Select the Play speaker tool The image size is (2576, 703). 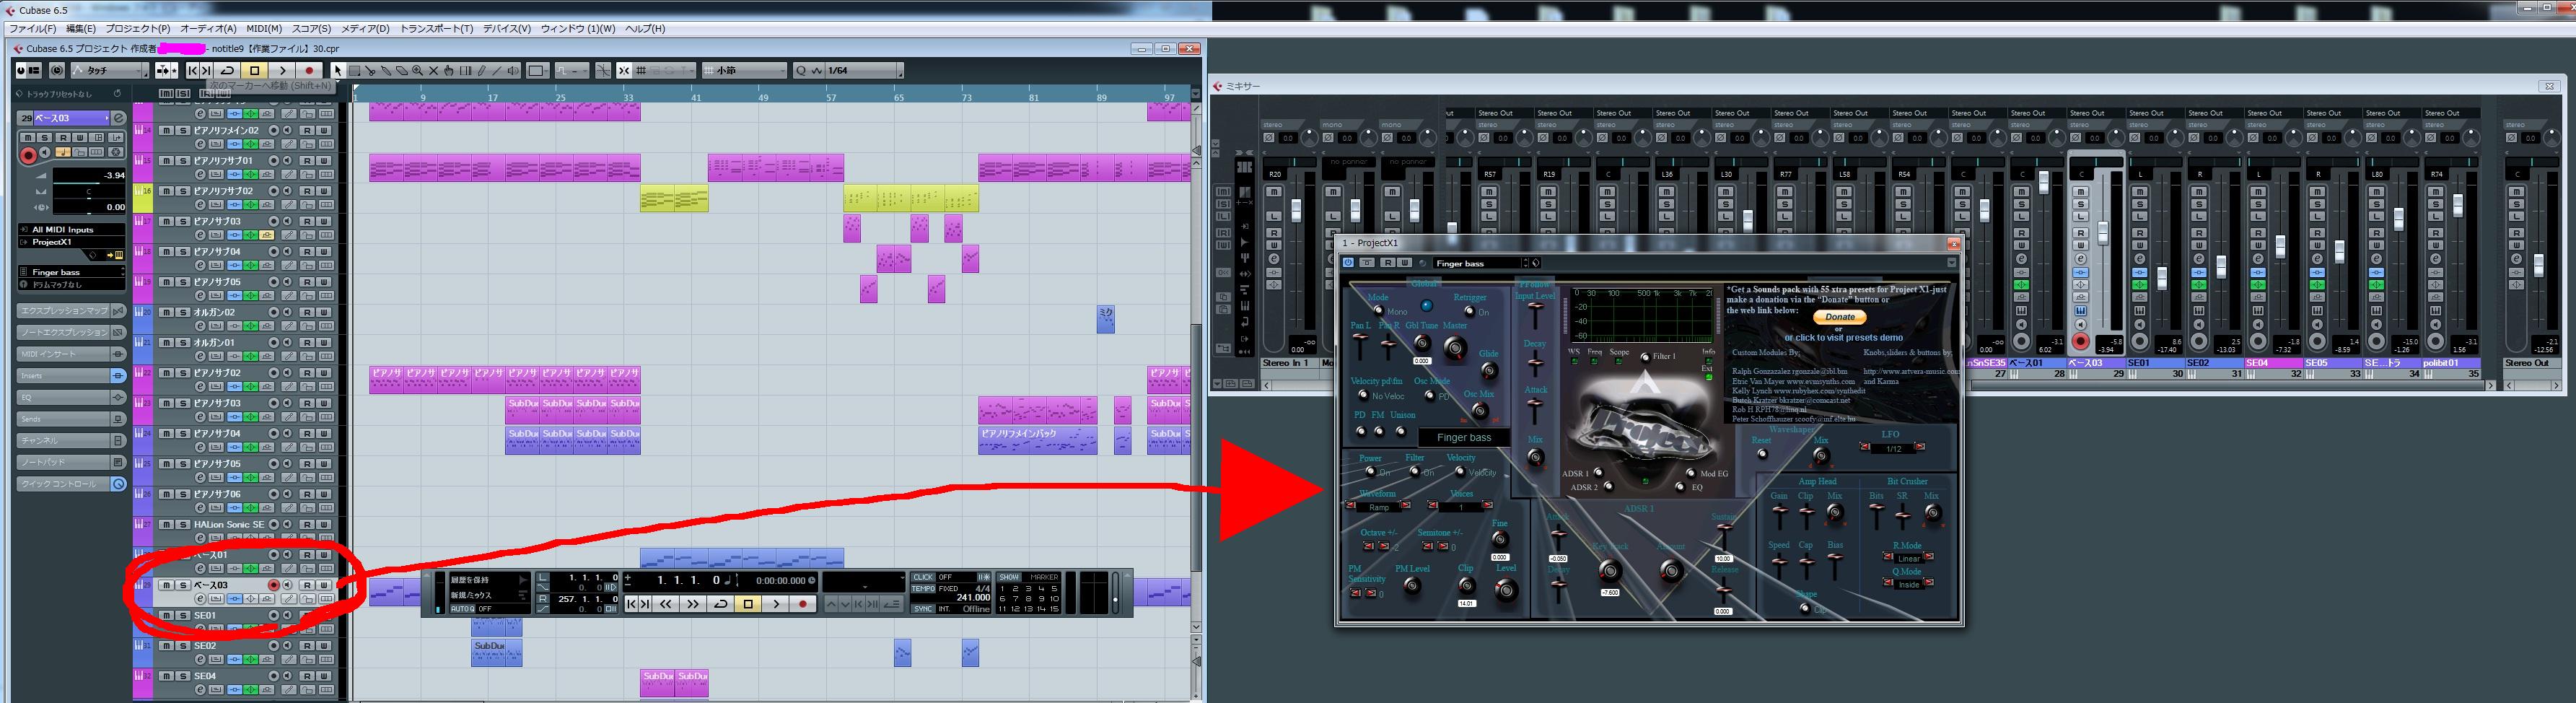coord(514,71)
